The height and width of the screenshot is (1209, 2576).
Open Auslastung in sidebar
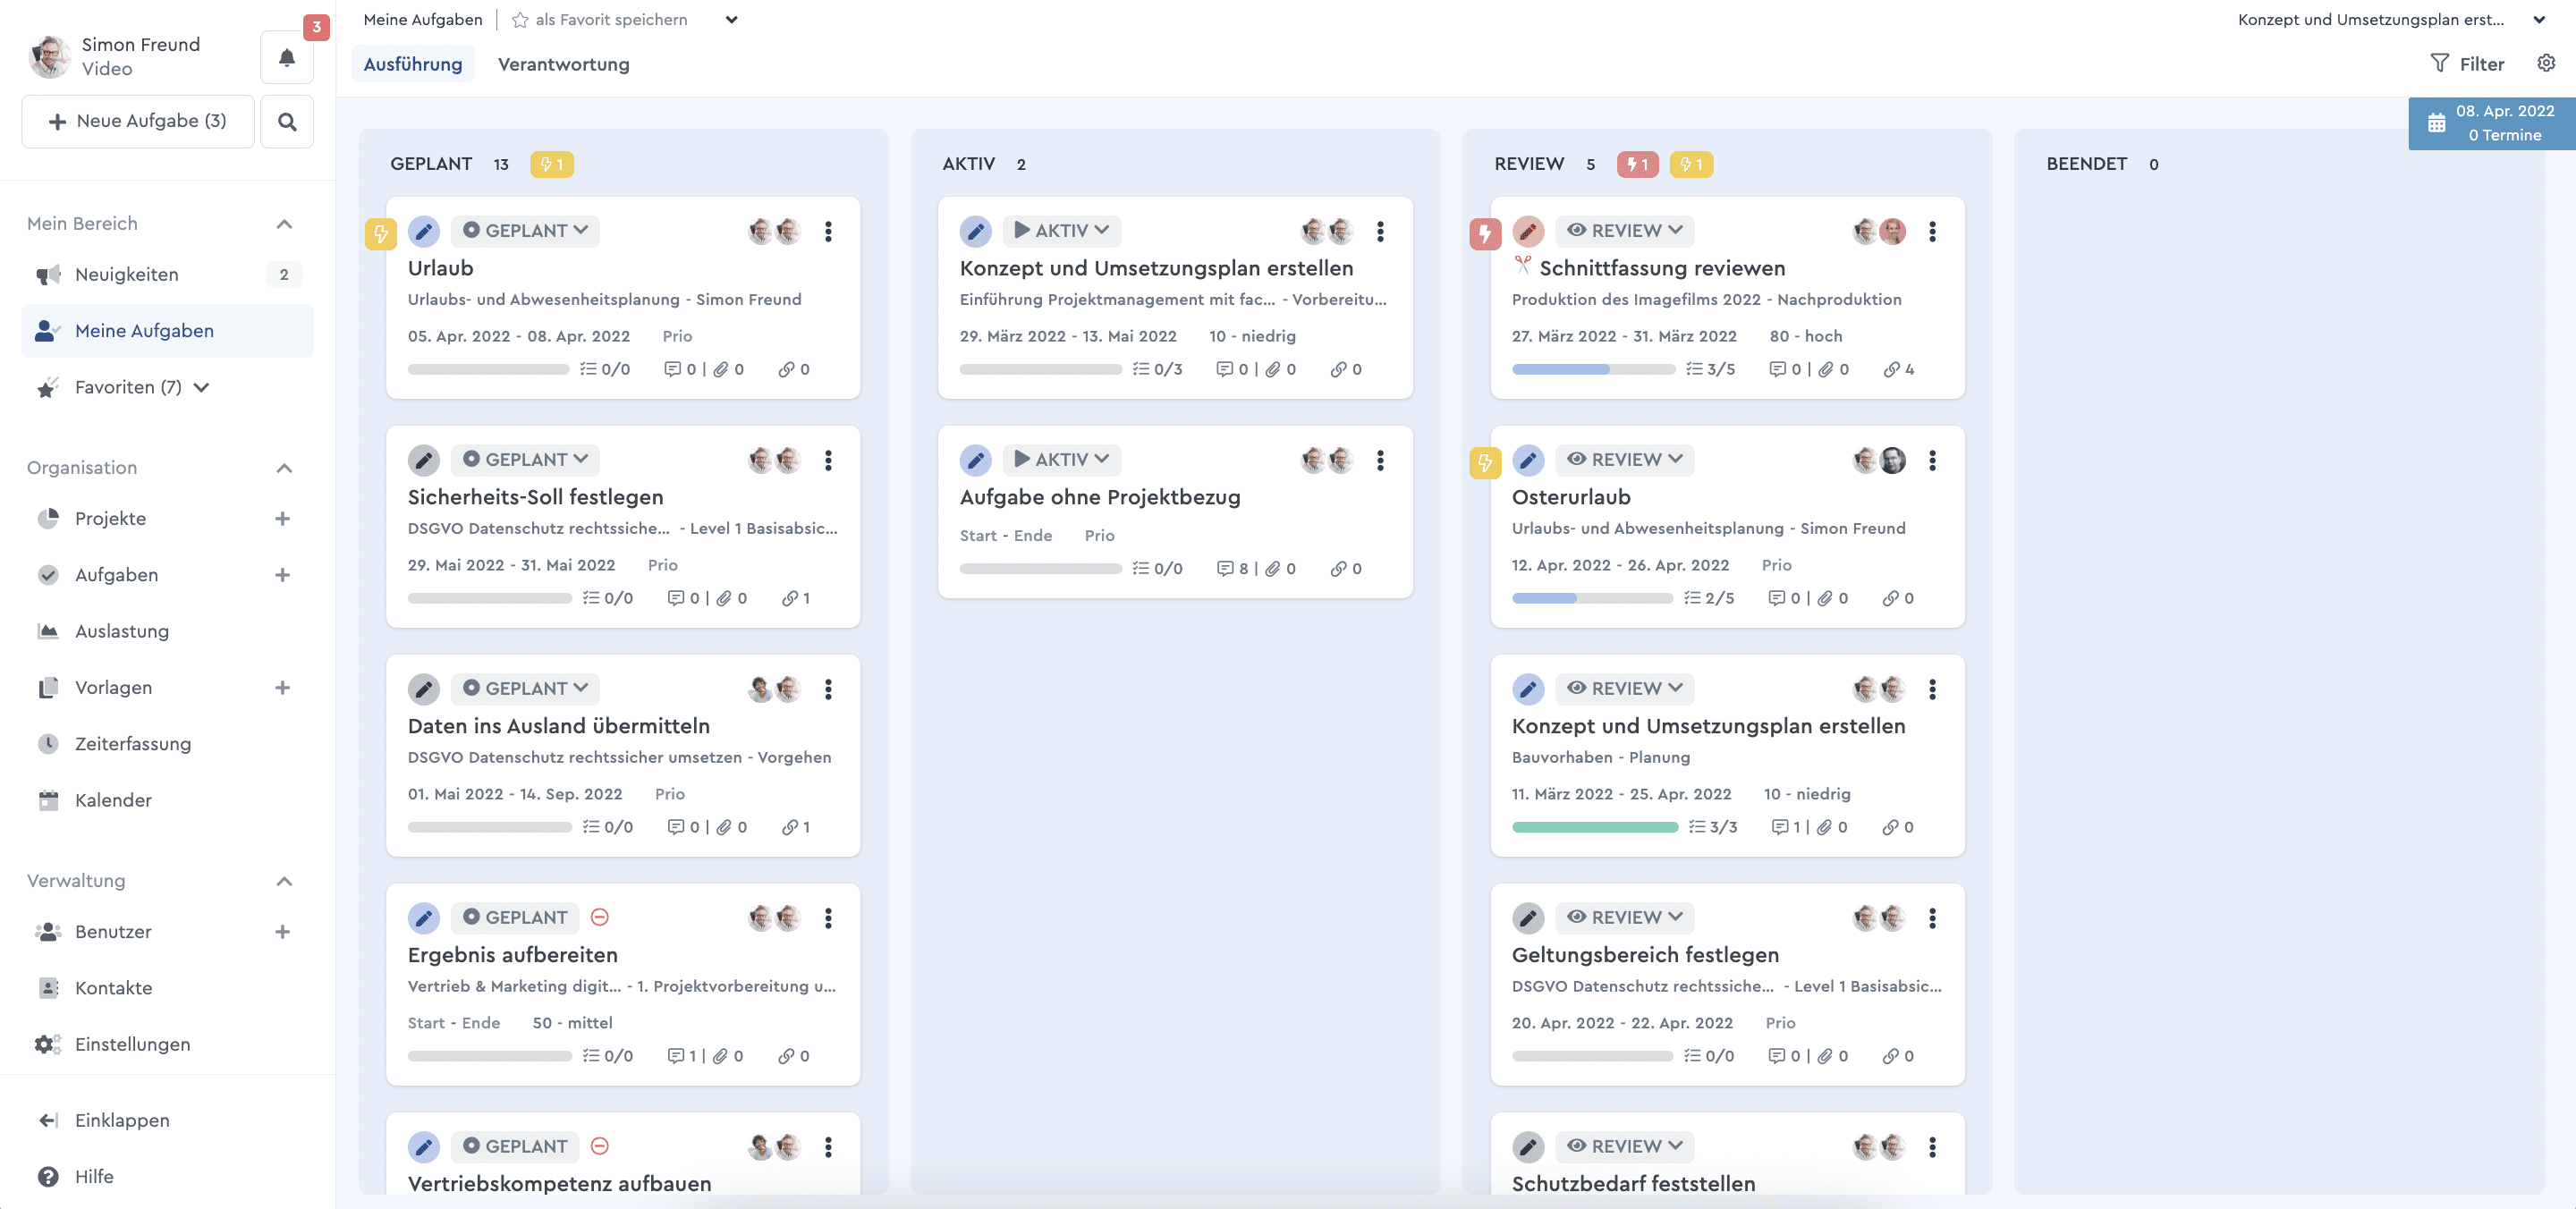point(167,632)
